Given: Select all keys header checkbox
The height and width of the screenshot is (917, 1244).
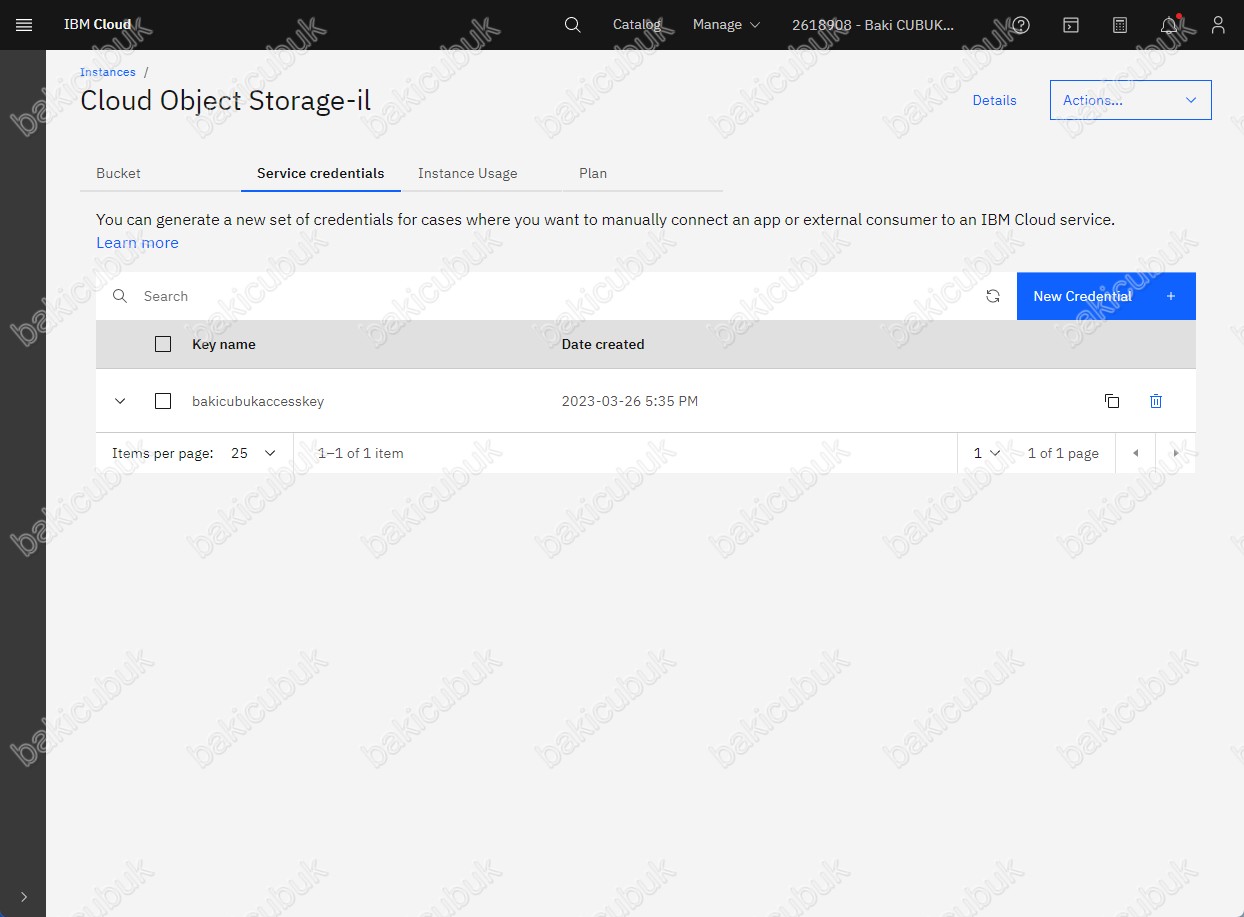Looking at the screenshot, I should [163, 344].
